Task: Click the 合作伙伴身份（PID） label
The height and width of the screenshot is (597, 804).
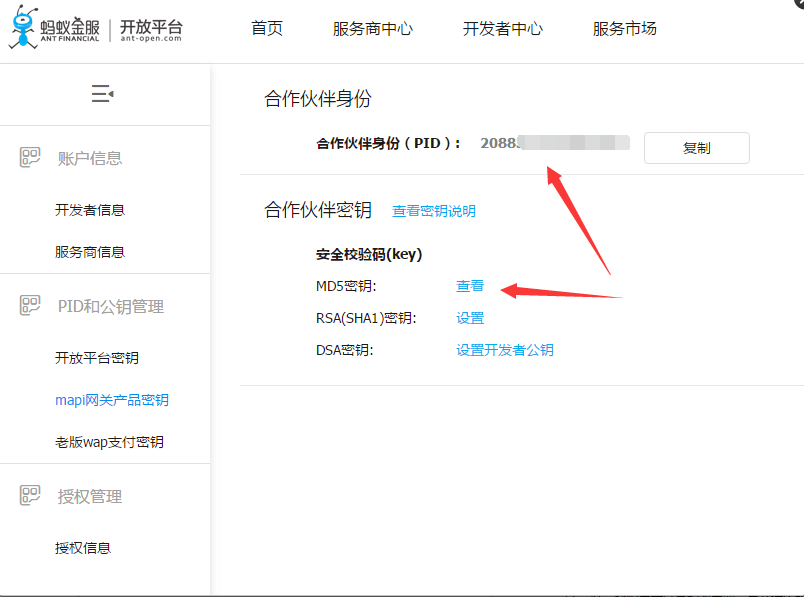Action: (x=388, y=143)
